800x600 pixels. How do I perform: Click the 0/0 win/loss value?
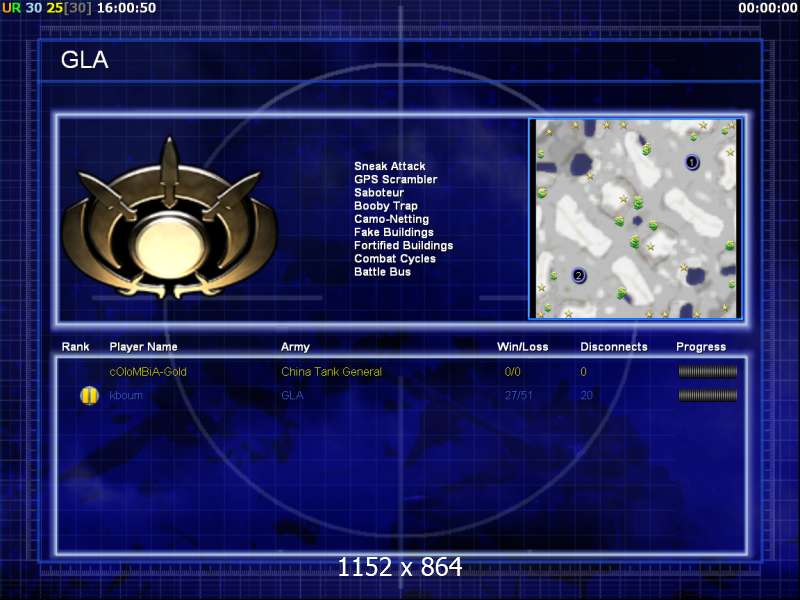tap(512, 372)
